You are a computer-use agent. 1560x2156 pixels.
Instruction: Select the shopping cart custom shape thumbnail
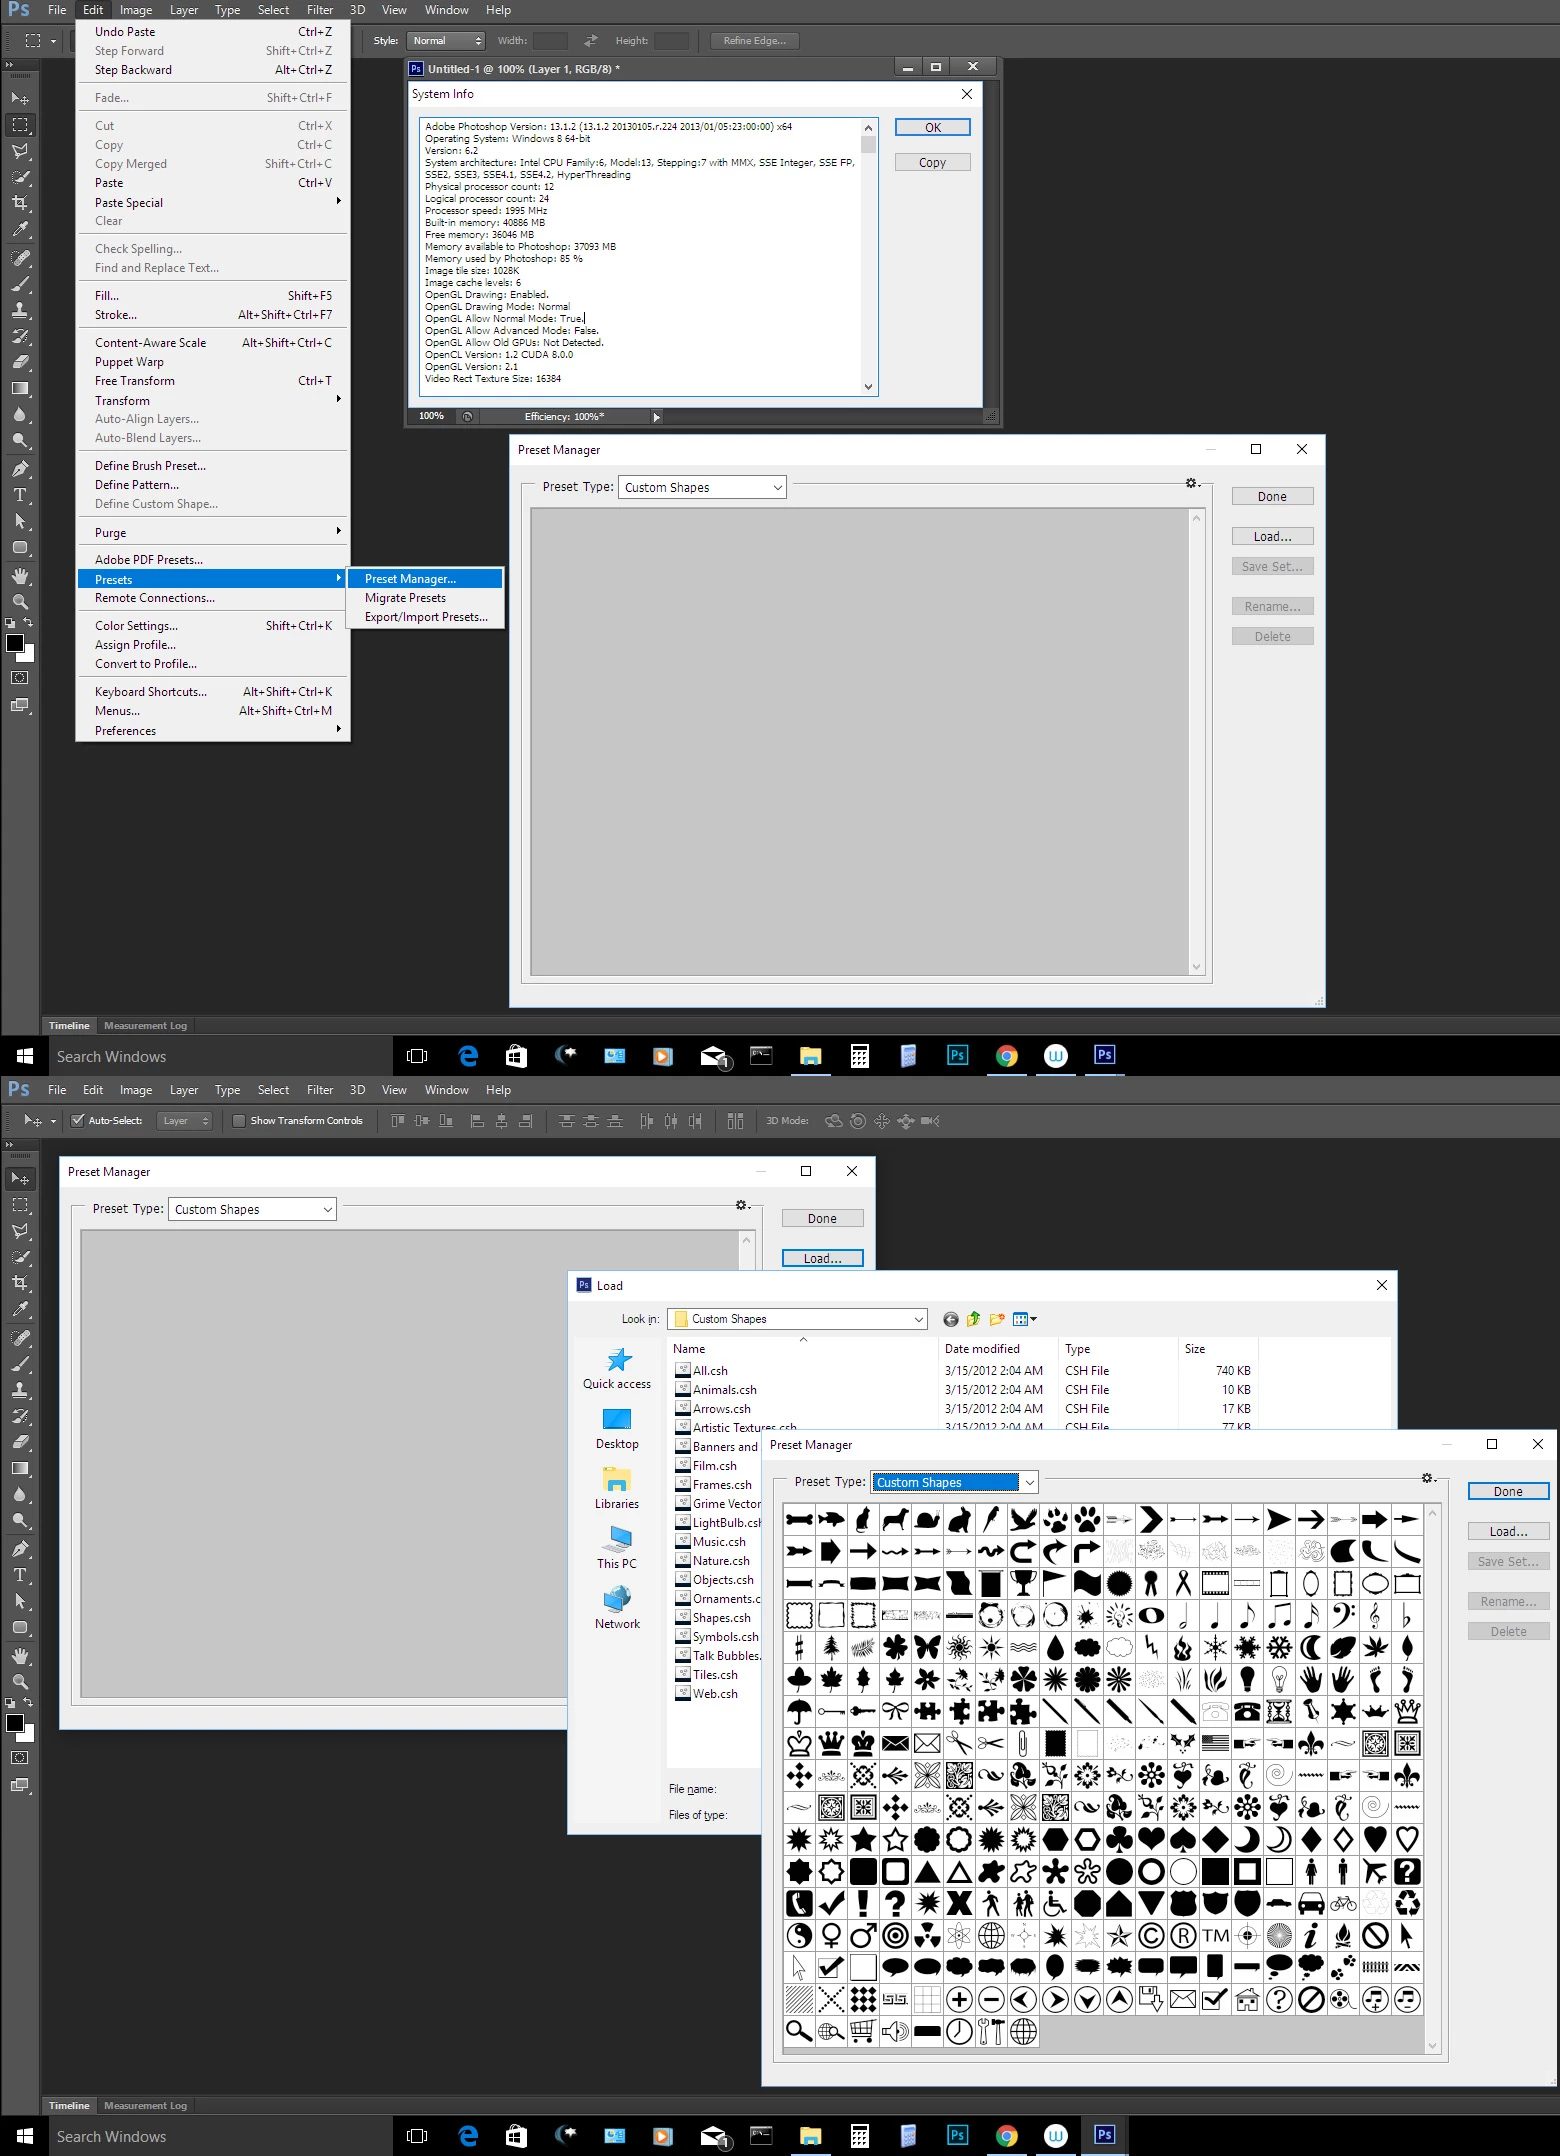863,2031
